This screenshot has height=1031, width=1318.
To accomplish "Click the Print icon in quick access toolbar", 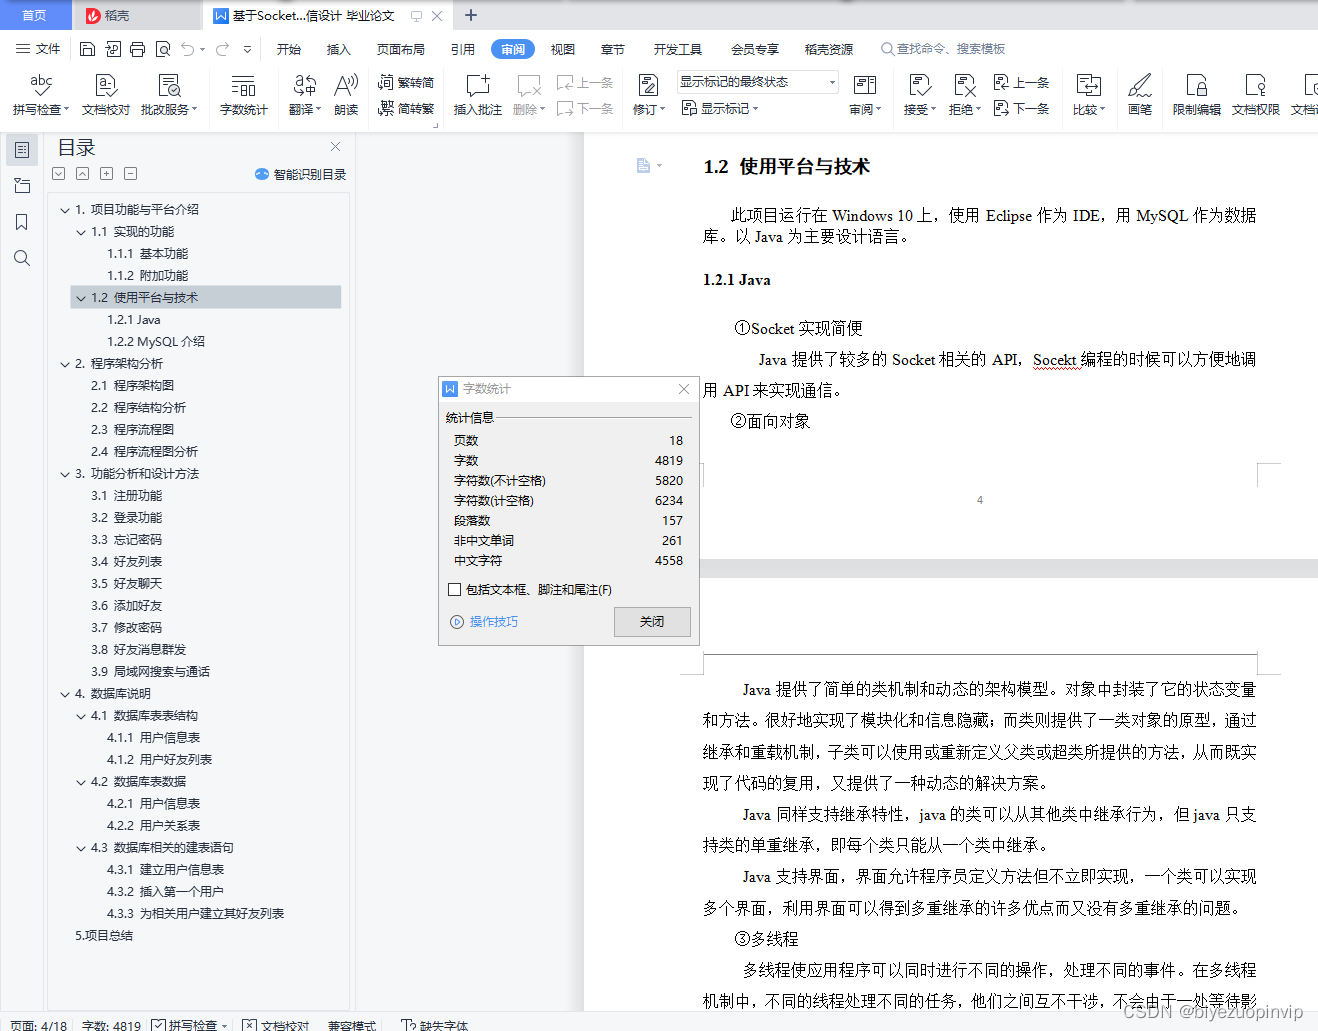I will pos(137,49).
